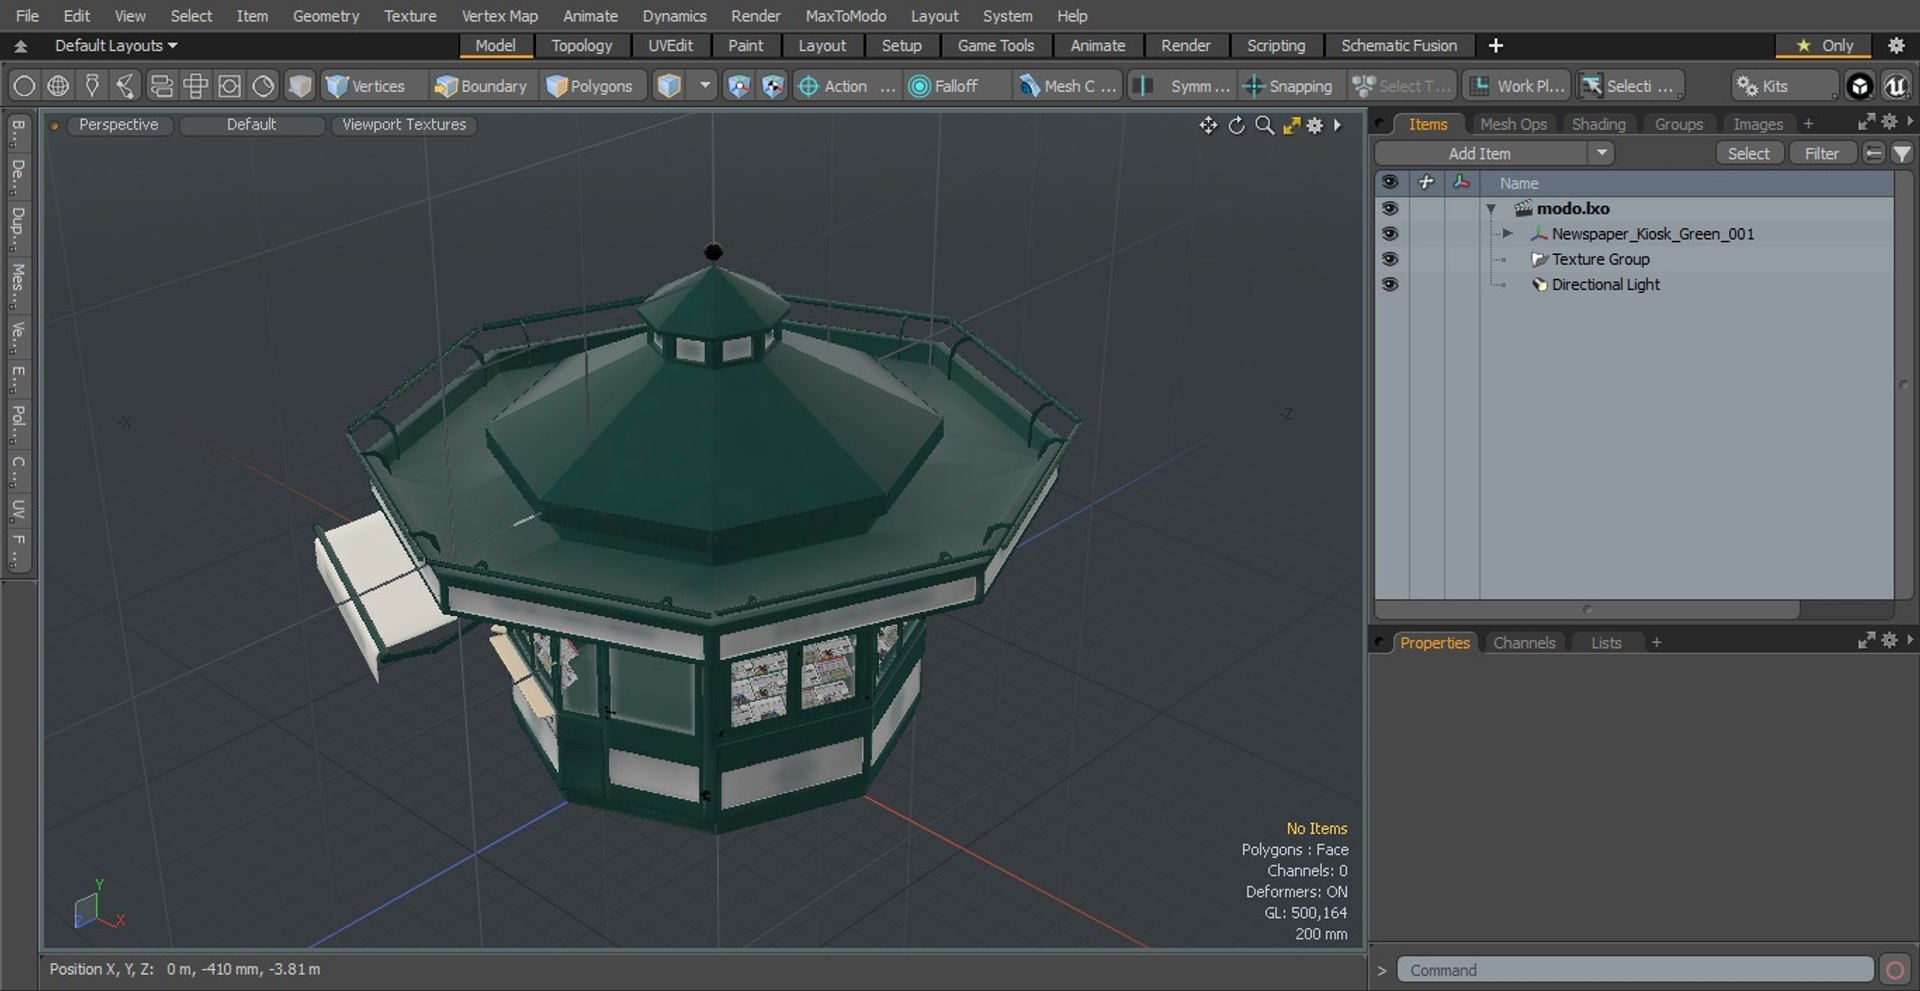Switch to the Game Tools layout tab

click(x=996, y=46)
